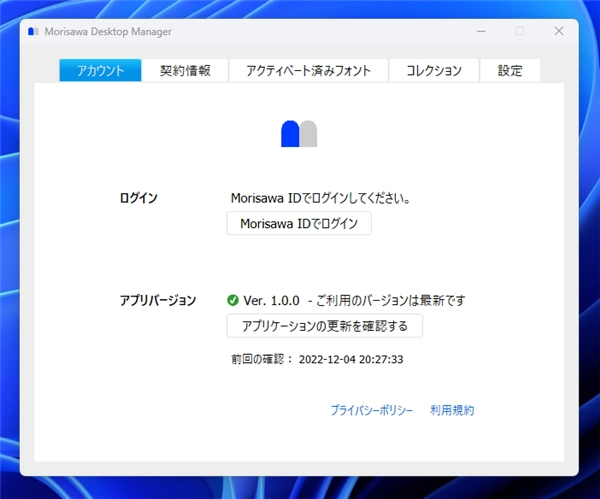
Task: Select the コレクション tab
Action: pyautogui.click(x=434, y=70)
